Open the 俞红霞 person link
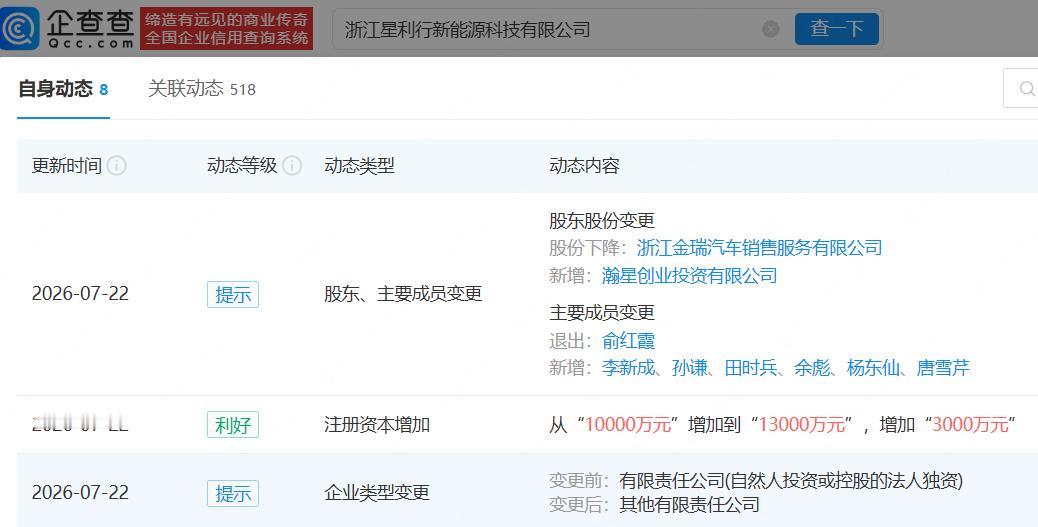This screenshot has width=1038, height=527. [628, 340]
